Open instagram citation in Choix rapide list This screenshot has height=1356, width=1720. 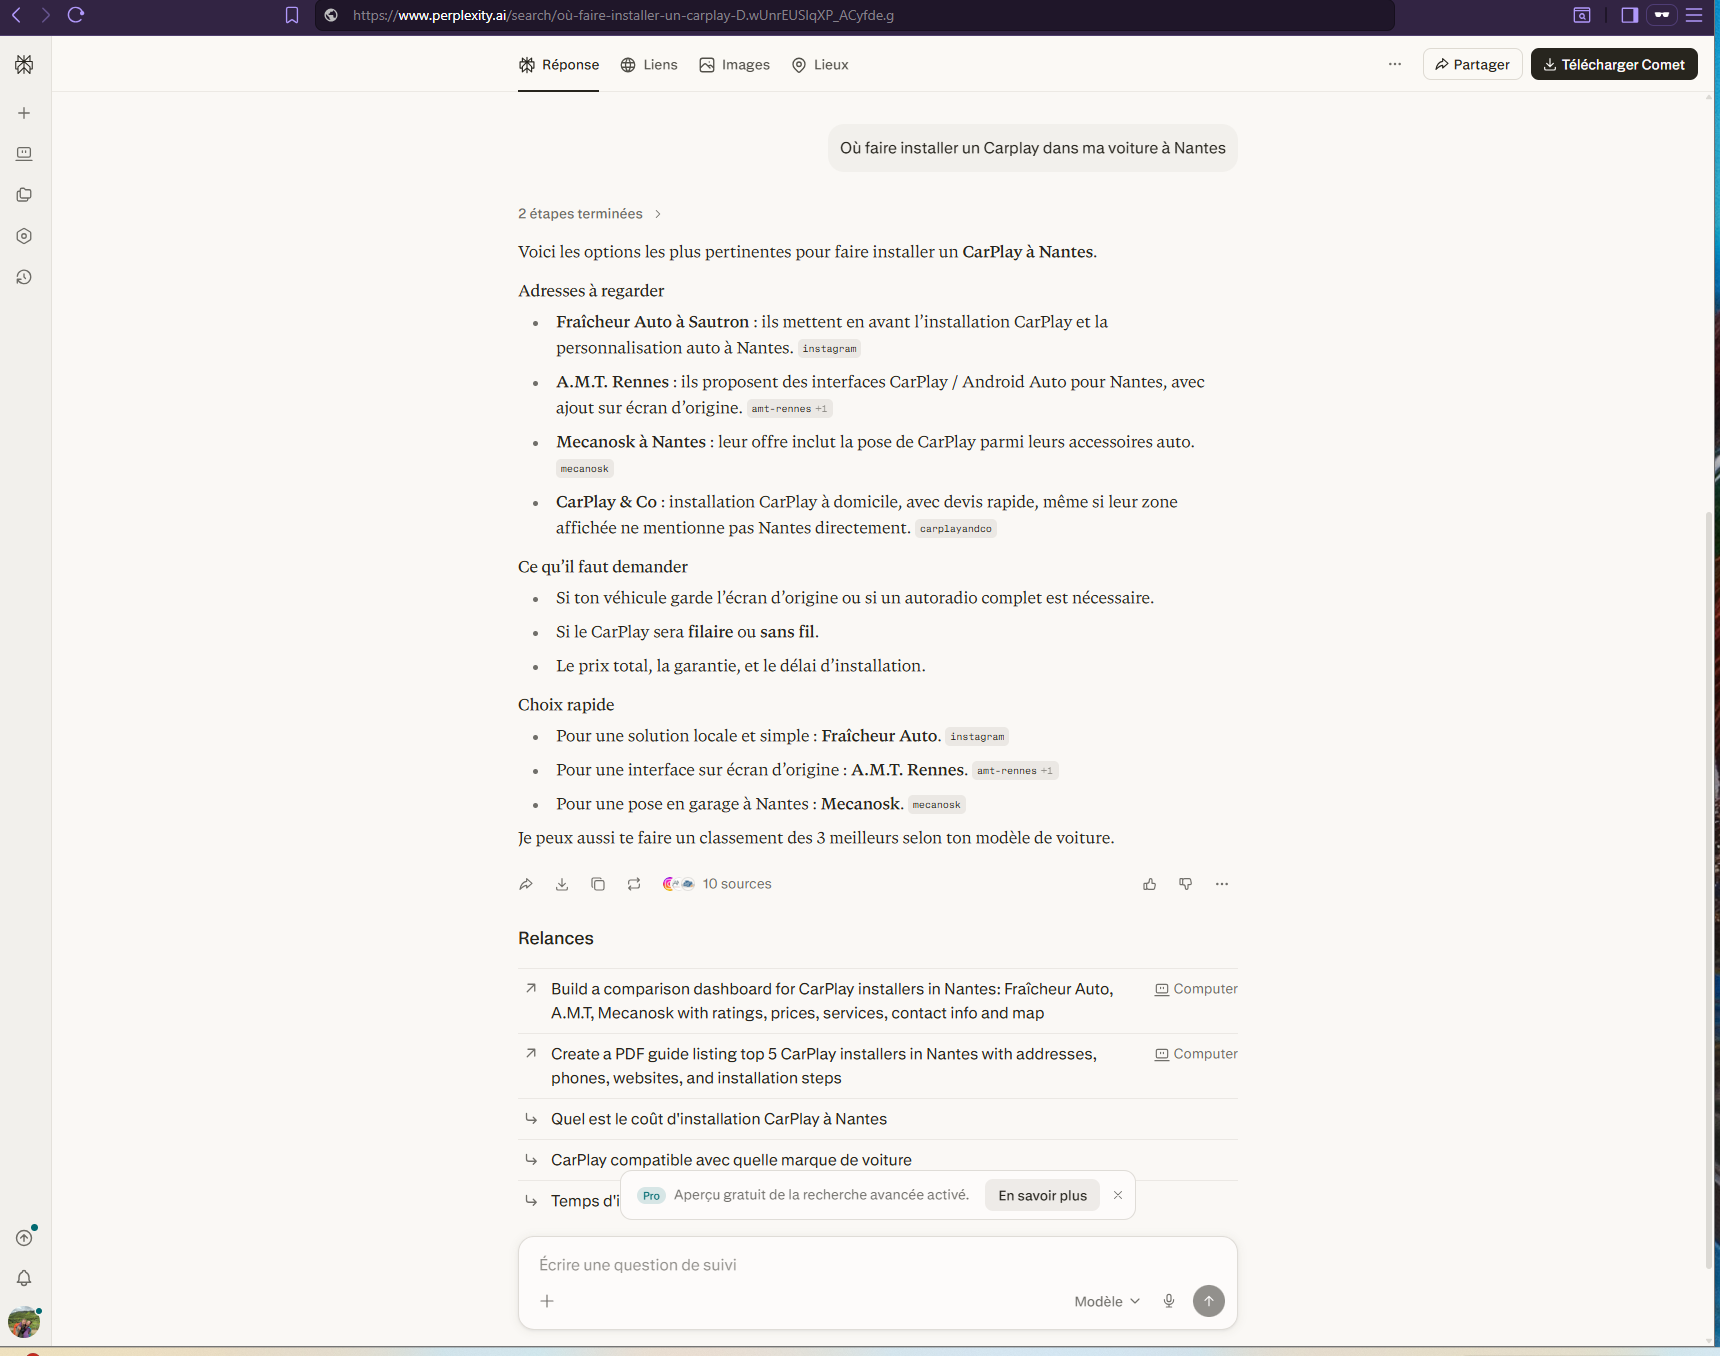[x=977, y=737]
